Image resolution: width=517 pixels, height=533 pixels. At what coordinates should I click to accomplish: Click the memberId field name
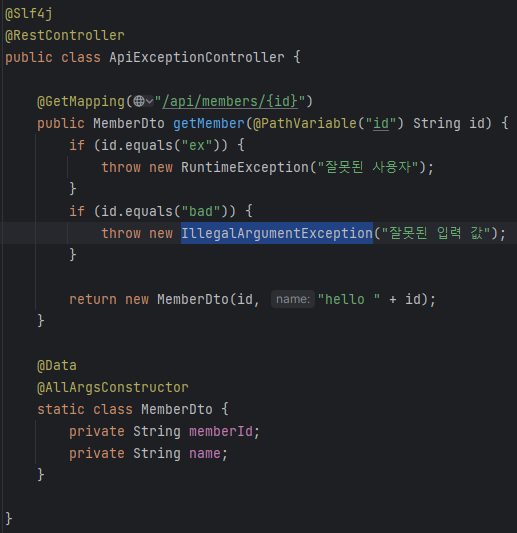coord(221,431)
